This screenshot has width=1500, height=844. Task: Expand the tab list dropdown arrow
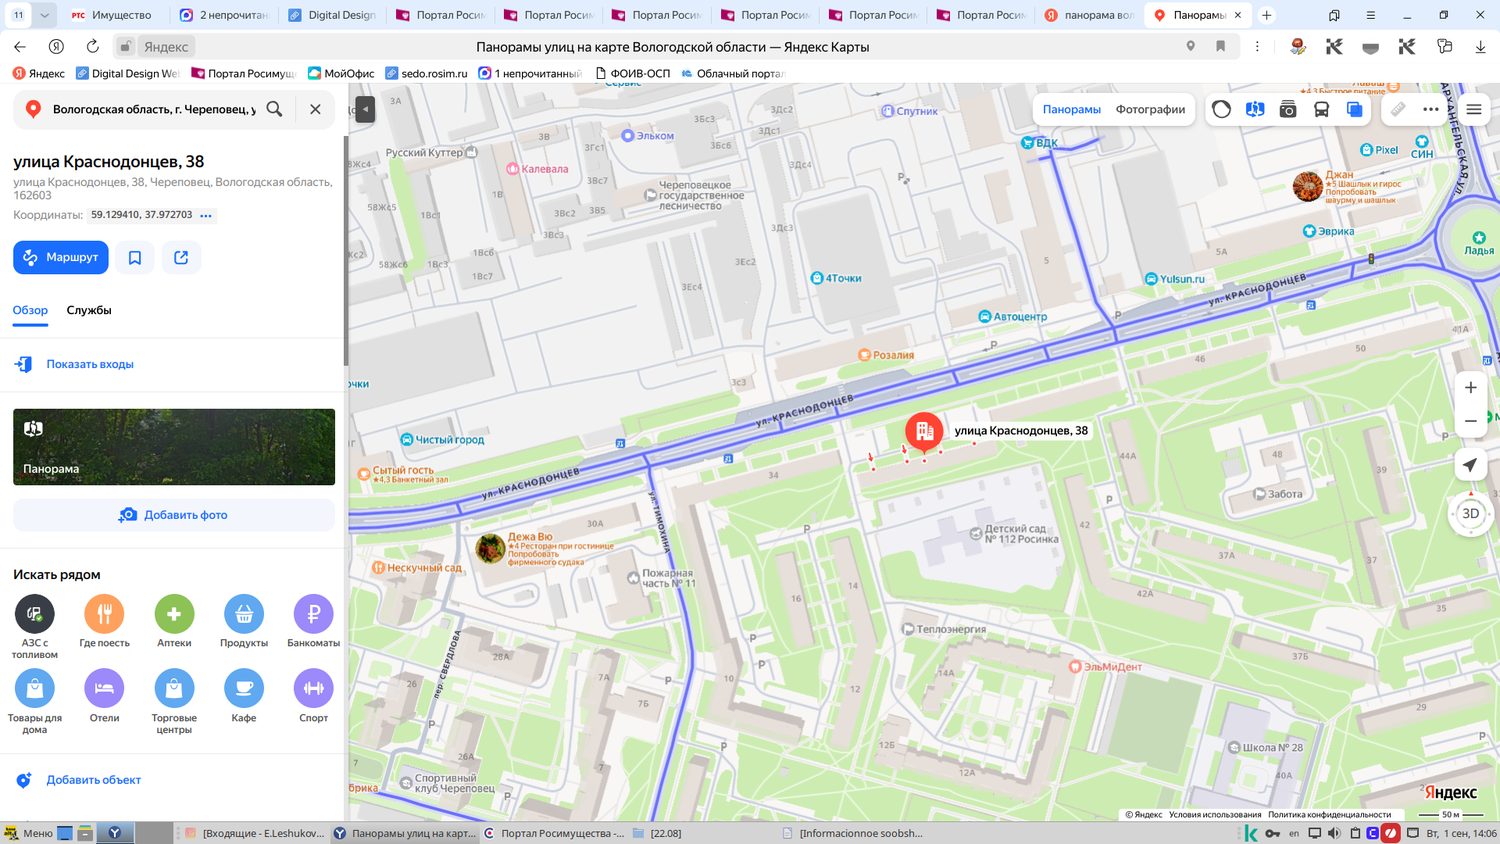(45, 15)
